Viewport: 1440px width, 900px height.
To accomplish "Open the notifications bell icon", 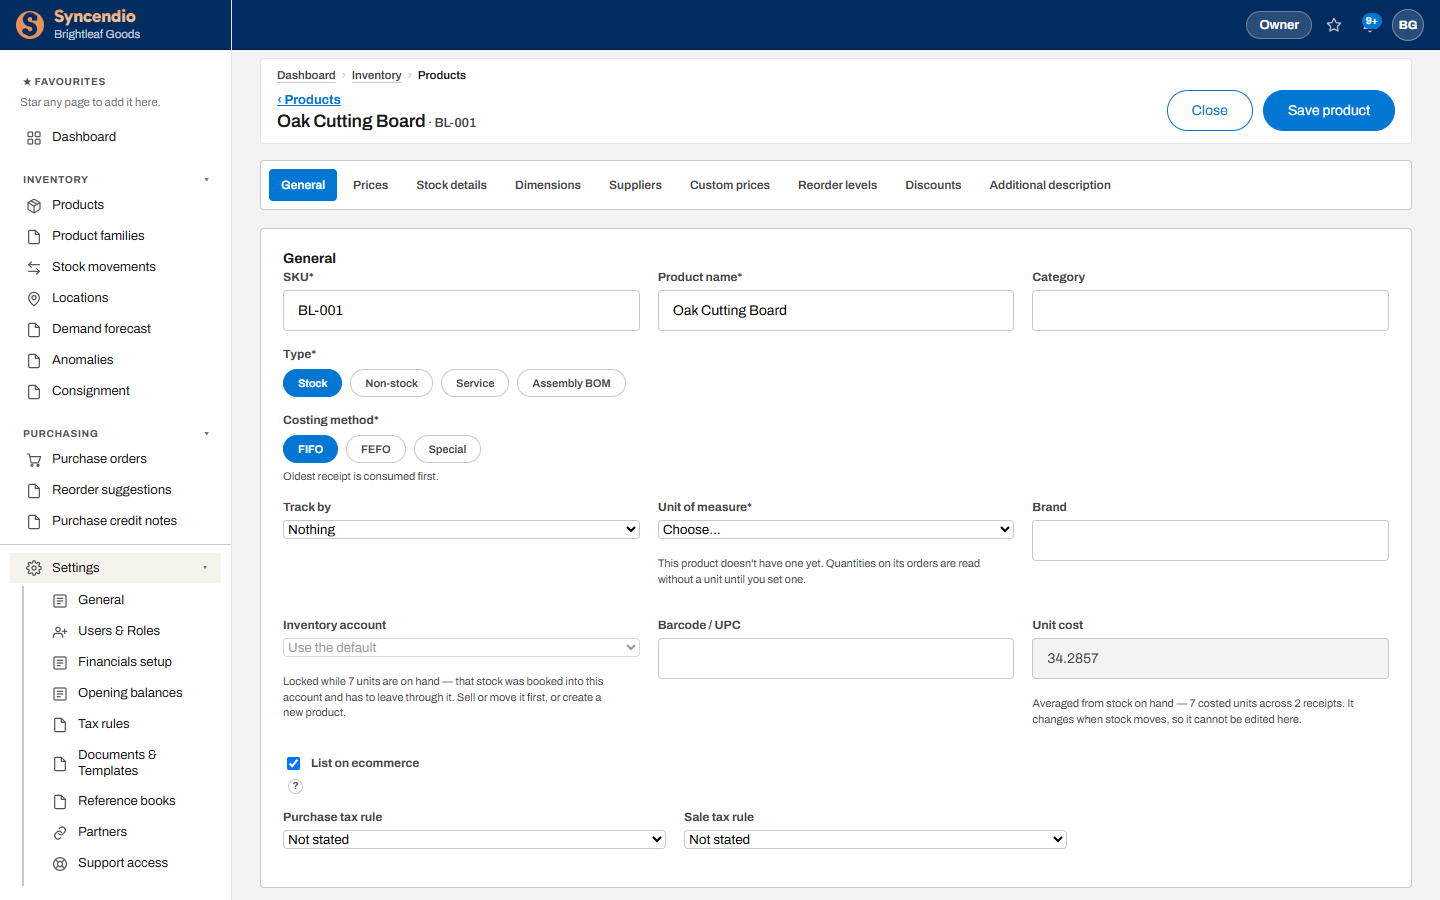I will [1370, 24].
